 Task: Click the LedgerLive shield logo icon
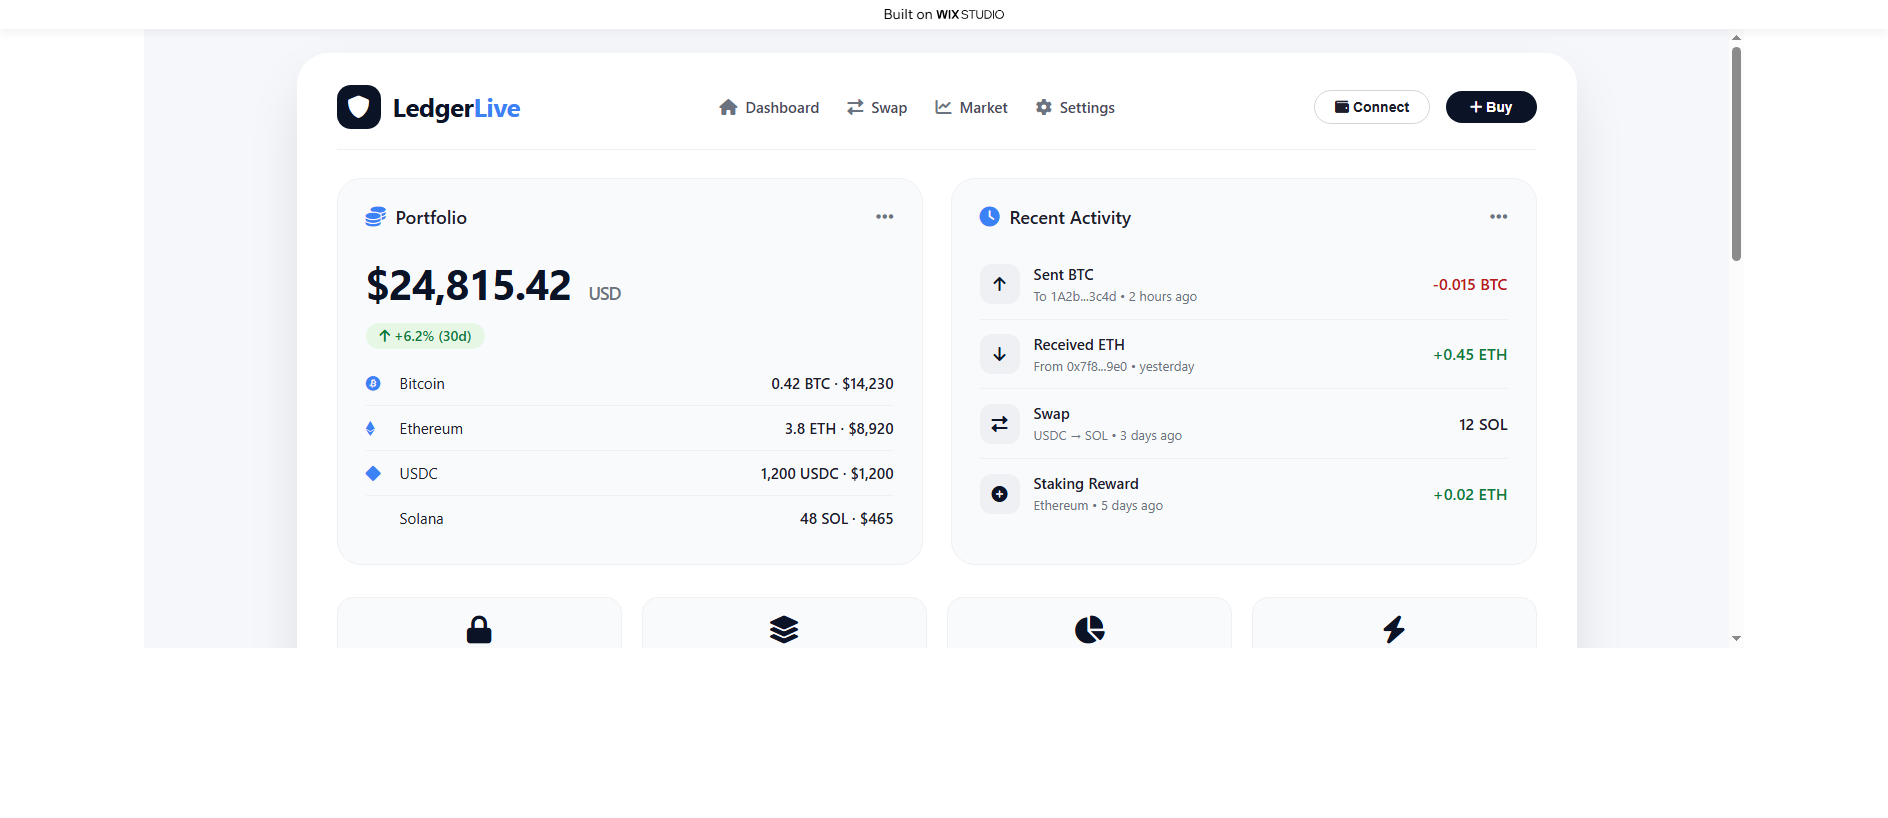click(359, 107)
